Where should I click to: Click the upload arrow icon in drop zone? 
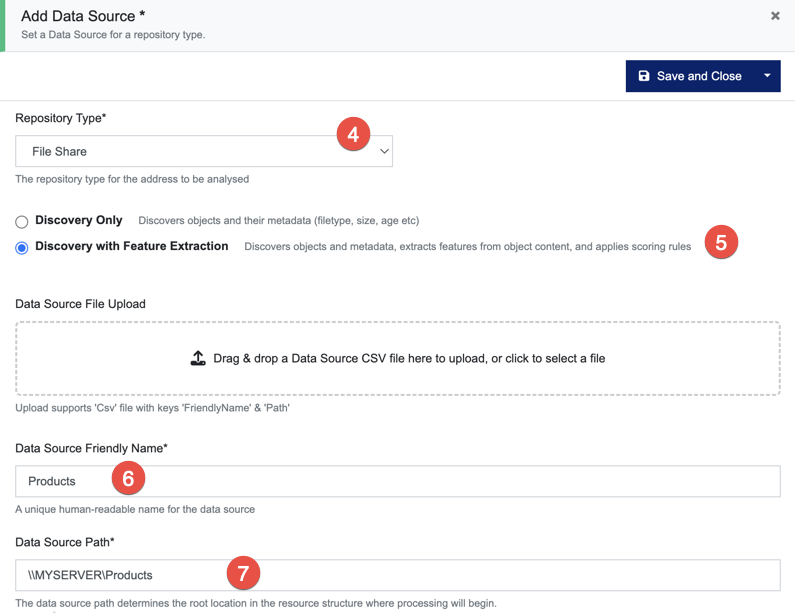pyautogui.click(x=198, y=358)
